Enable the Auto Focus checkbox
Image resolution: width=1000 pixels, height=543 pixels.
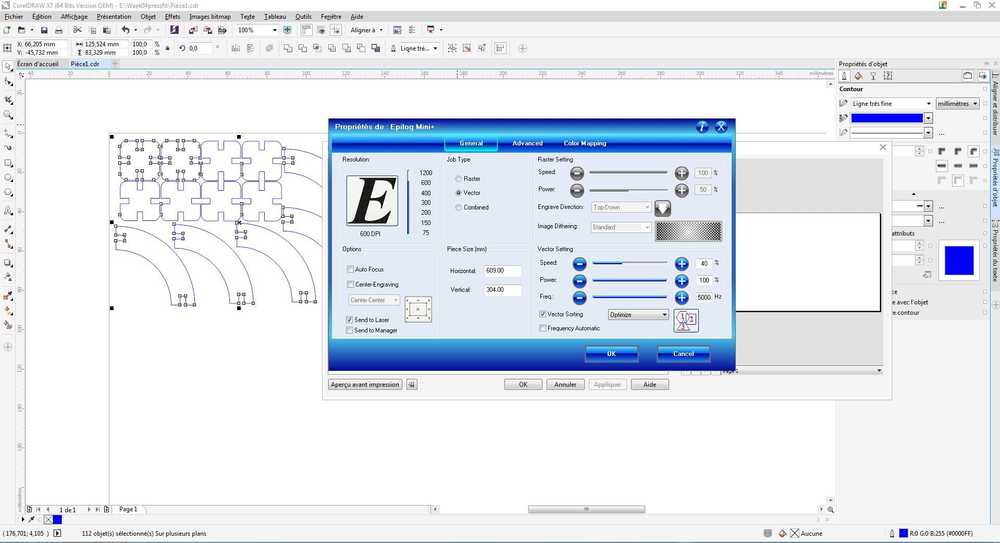350,269
